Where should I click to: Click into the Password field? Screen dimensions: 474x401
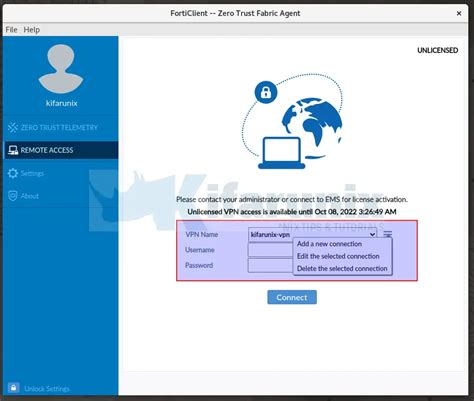270,265
